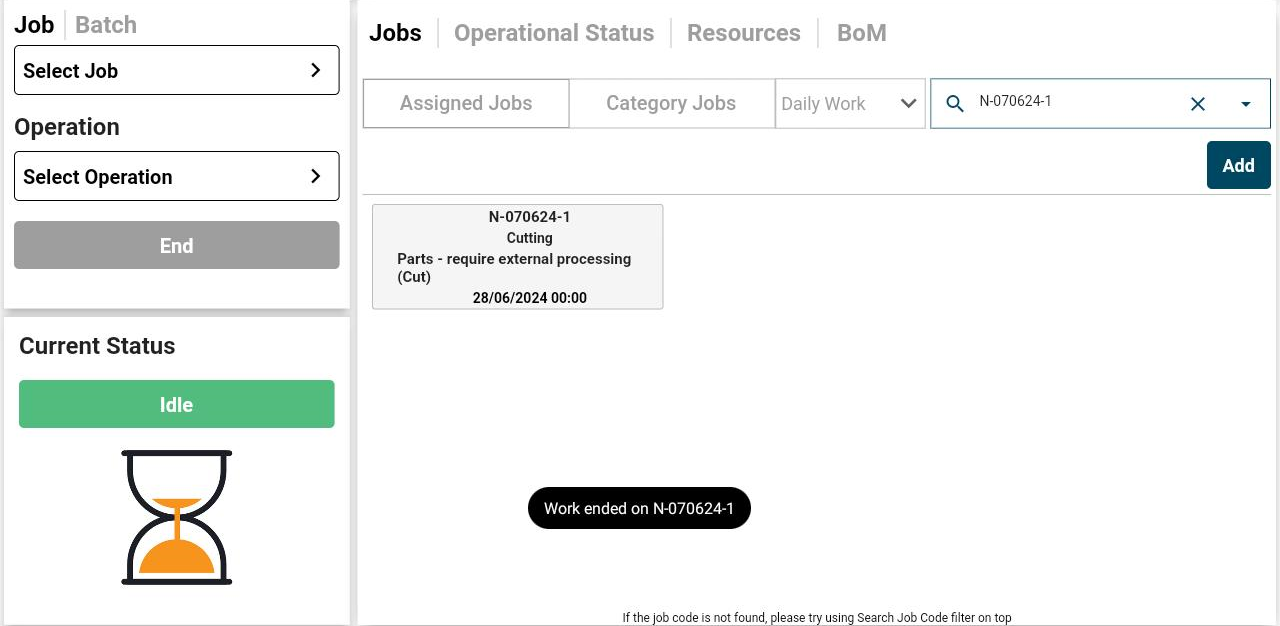The width and height of the screenshot is (1280, 626).
Task: Focus the job code search field
Action: 1075,102
